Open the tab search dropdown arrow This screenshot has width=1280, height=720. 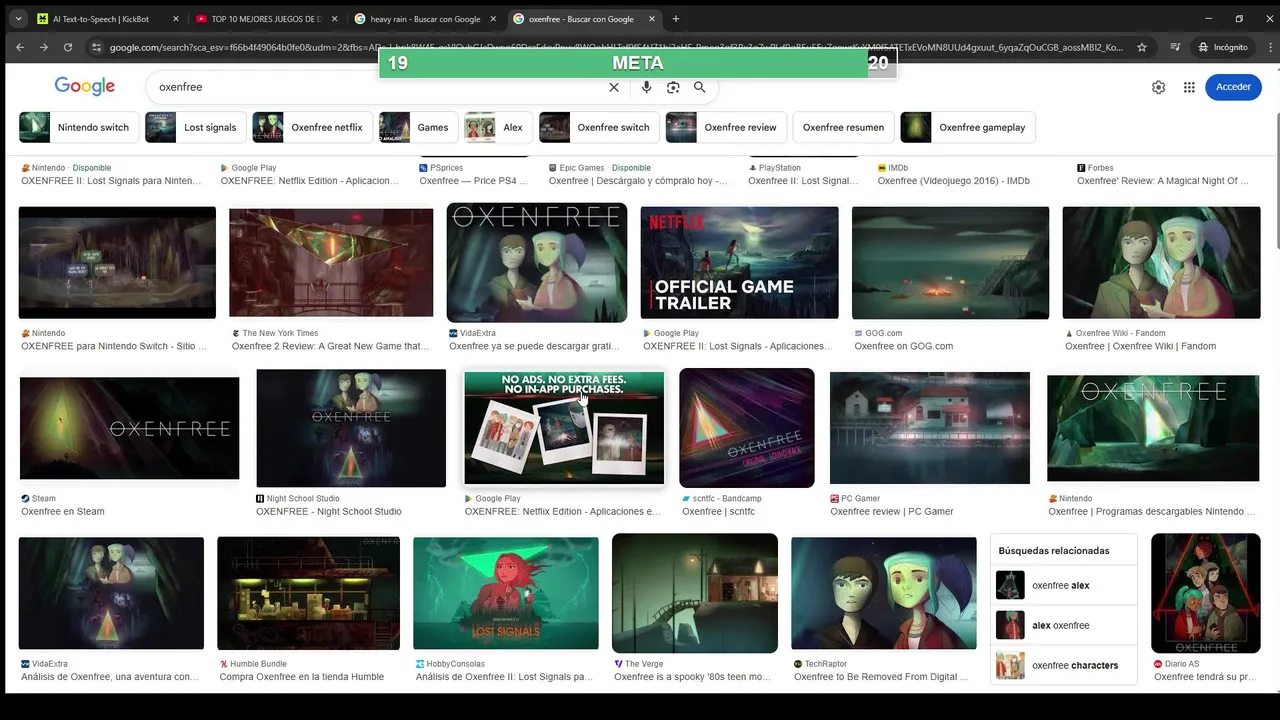click(18, 19)
